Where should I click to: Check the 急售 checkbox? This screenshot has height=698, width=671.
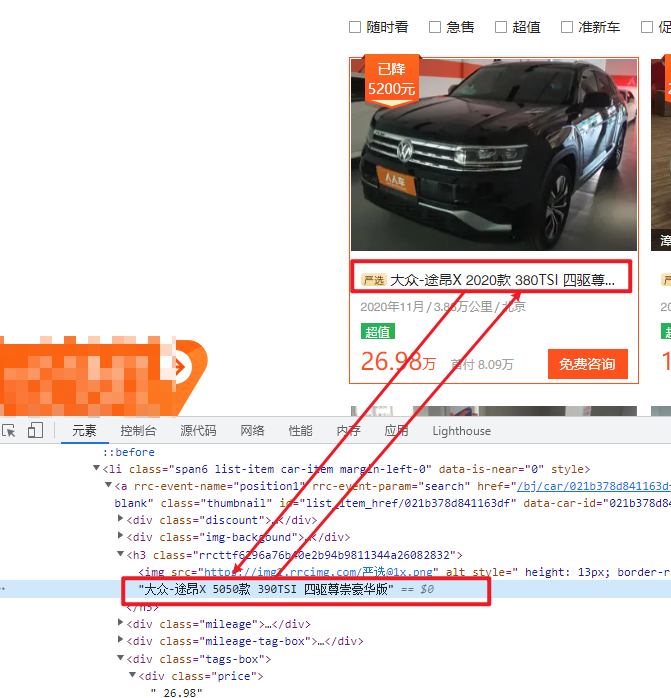click(x=435, y=27)
